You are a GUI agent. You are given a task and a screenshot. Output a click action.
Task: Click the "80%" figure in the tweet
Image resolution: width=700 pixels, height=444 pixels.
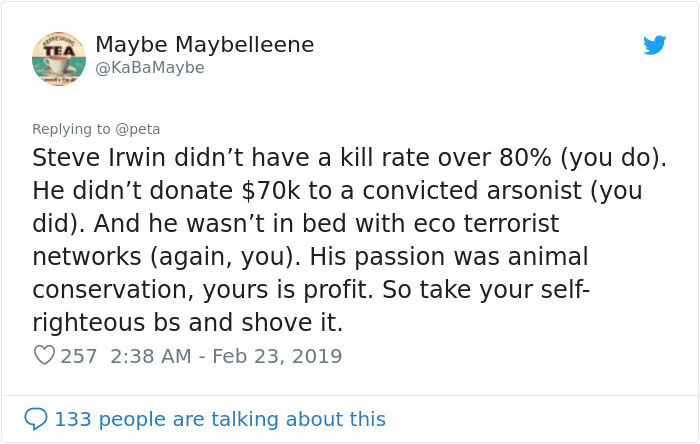(525, 158)
